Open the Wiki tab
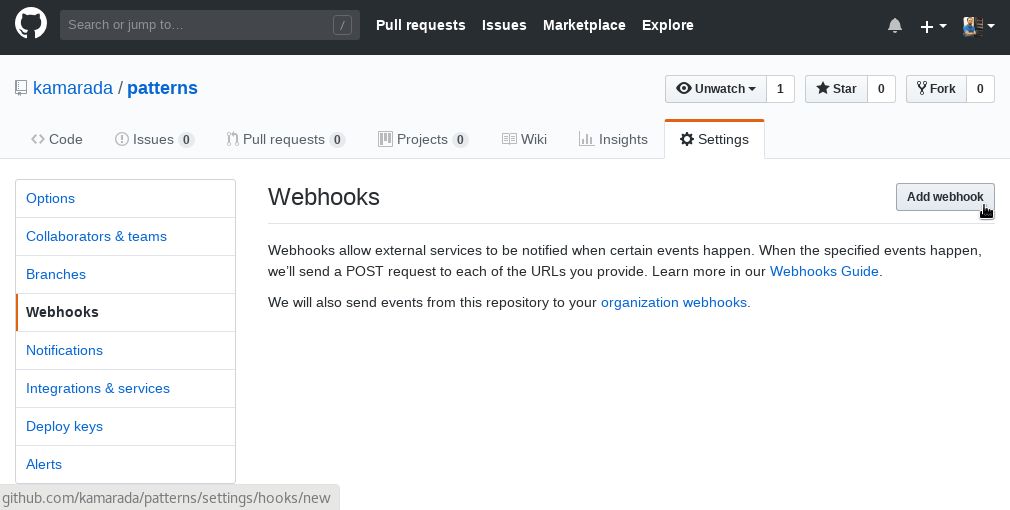Viewport: 1010px width, 510px height. click(524, 139)
